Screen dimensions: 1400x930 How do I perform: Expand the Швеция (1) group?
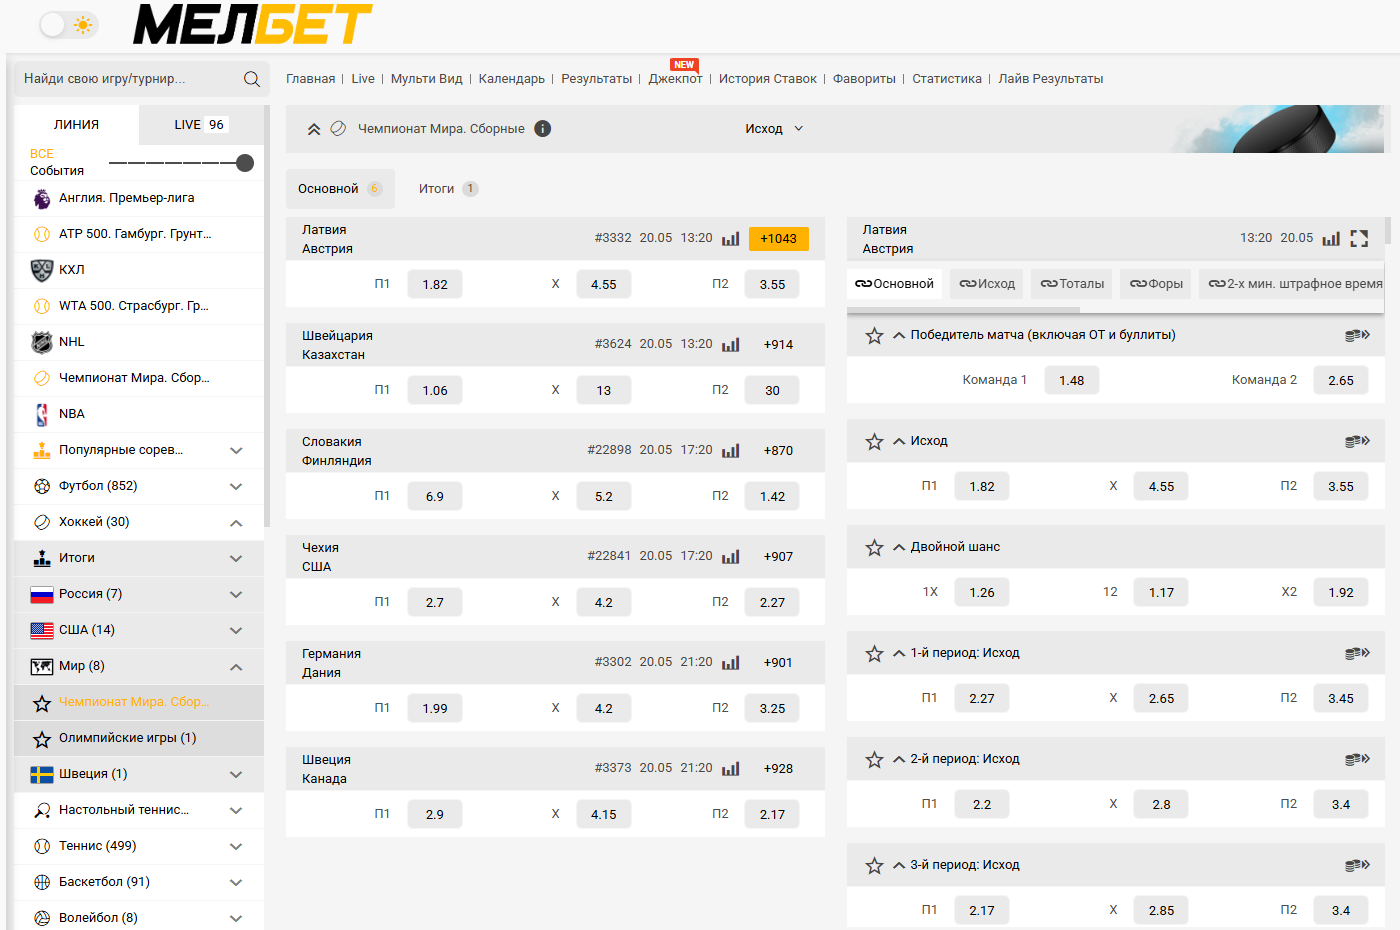tap(236, 774)
